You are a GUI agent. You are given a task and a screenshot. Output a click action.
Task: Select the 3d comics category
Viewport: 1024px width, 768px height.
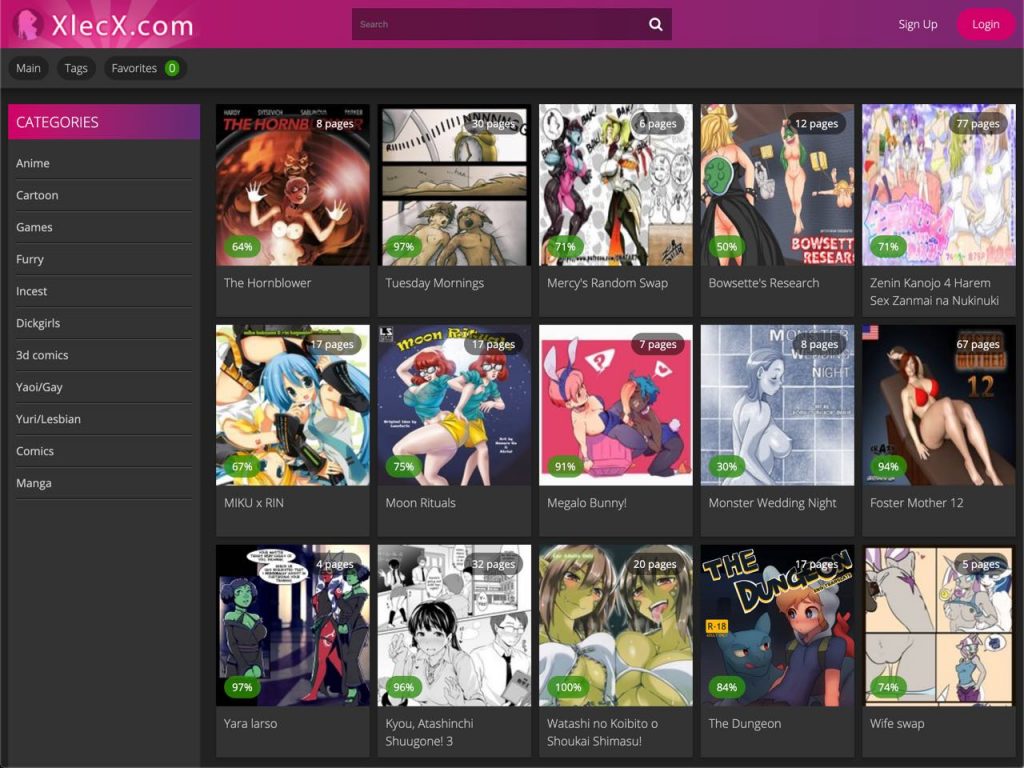pyautogui.click(x=42, y=355)
